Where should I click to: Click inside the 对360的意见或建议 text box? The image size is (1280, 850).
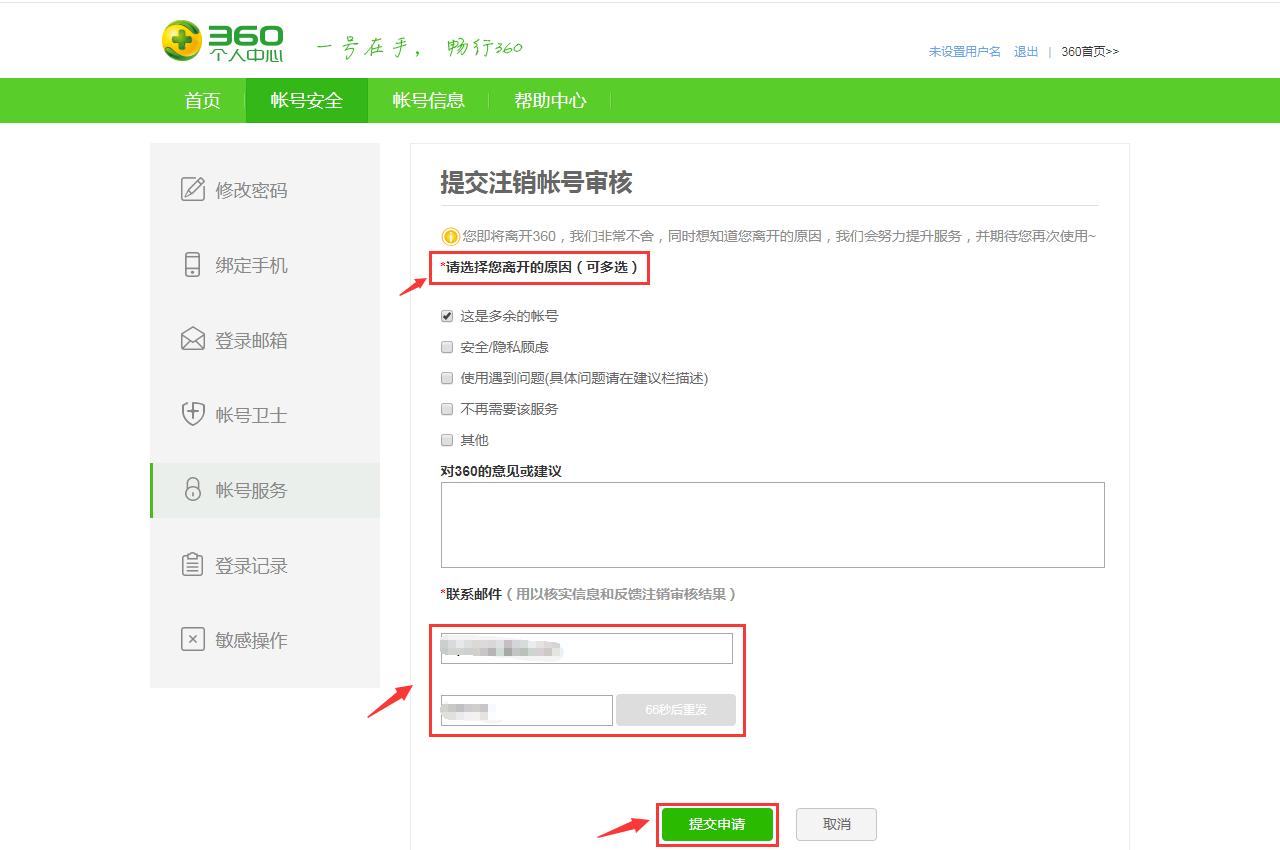[x=770, y=523]
